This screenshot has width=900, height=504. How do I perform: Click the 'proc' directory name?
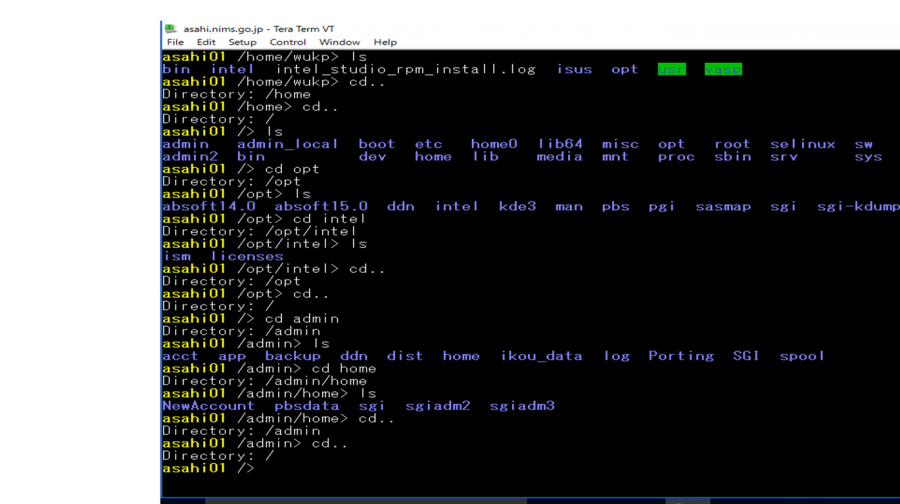[x=676, y=157]
